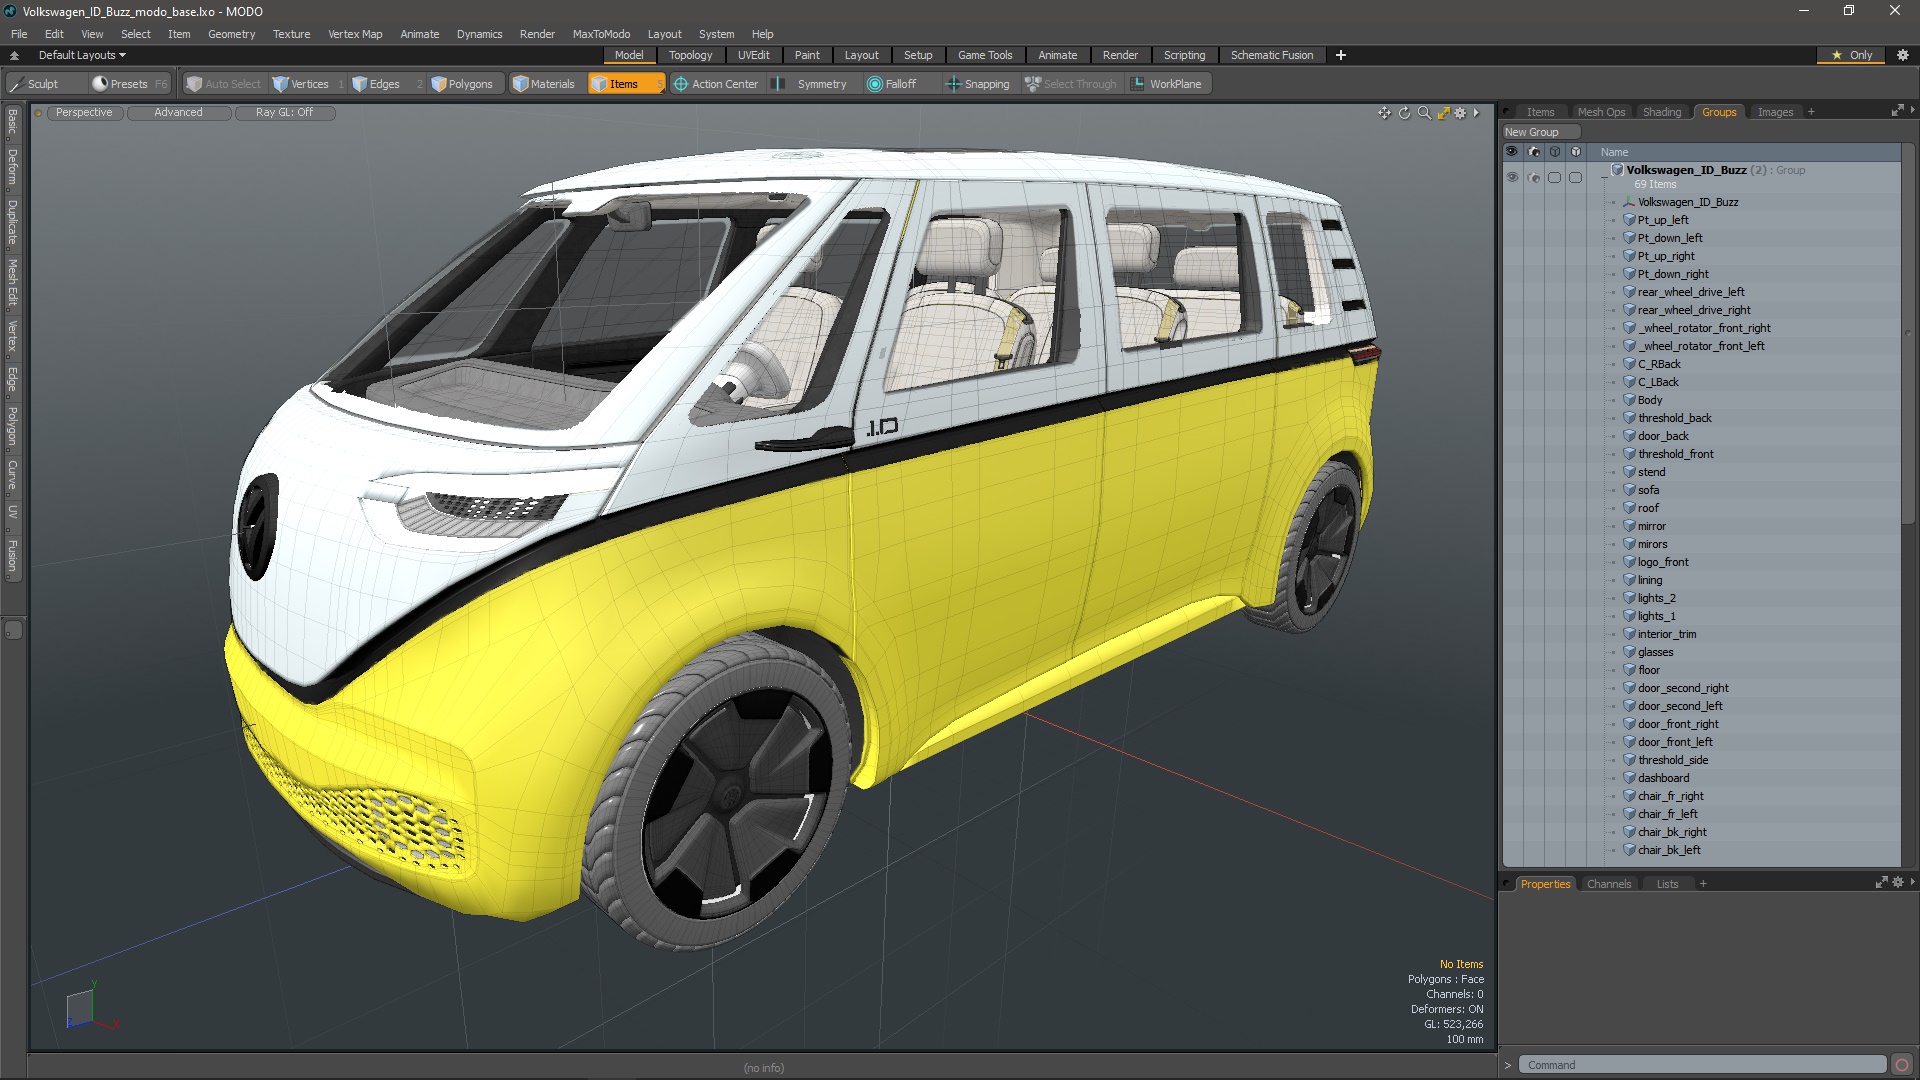
Task: Open the Geometry menu
Action: pyautogui.click(x=231, y=34)
